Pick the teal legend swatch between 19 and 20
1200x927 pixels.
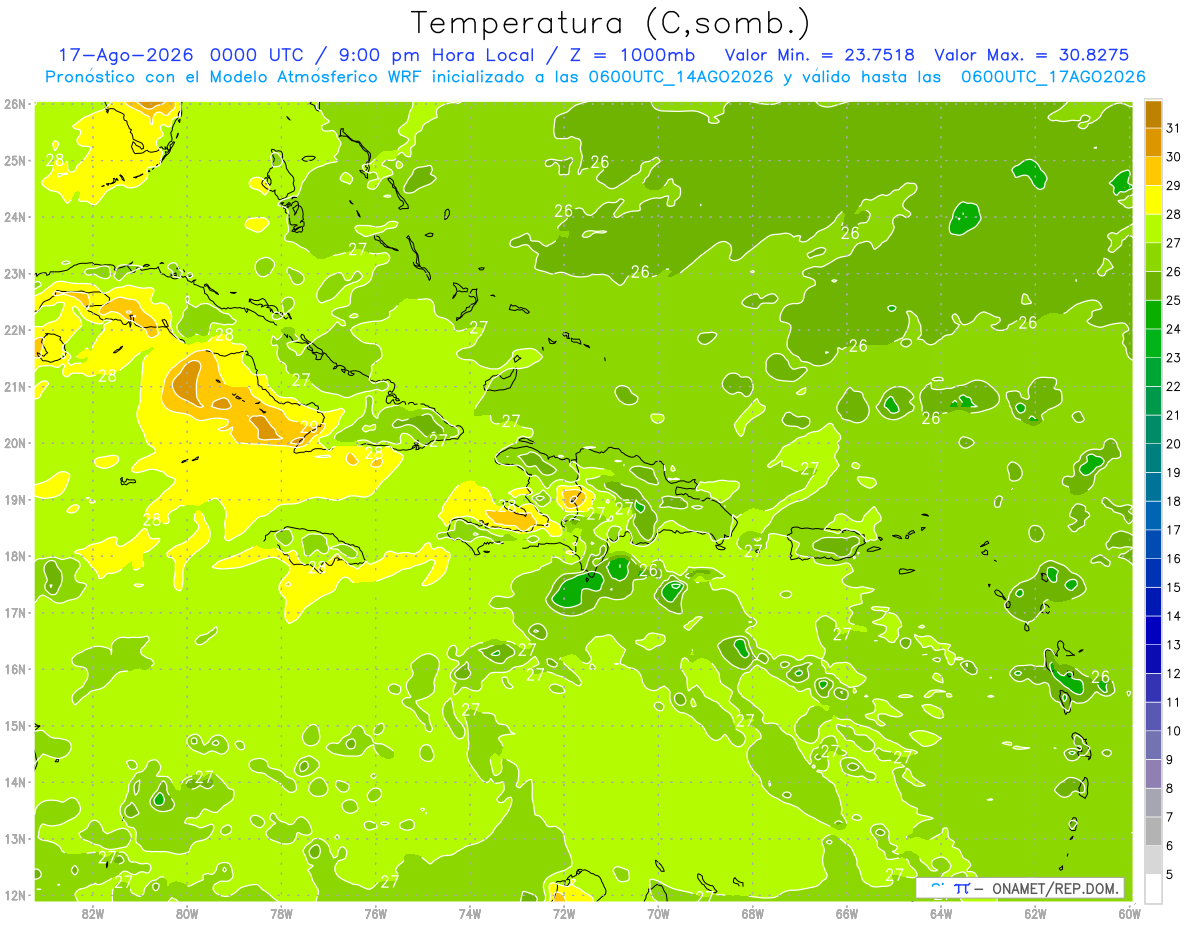pyautogui.click(x=1153, y=459)
